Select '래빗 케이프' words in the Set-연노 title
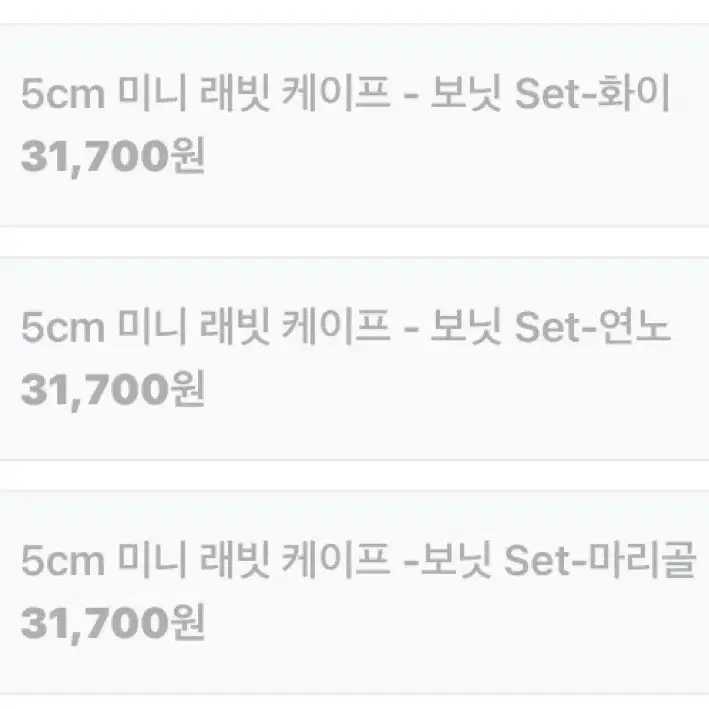709x709 pixels. (x=295, y=326)
